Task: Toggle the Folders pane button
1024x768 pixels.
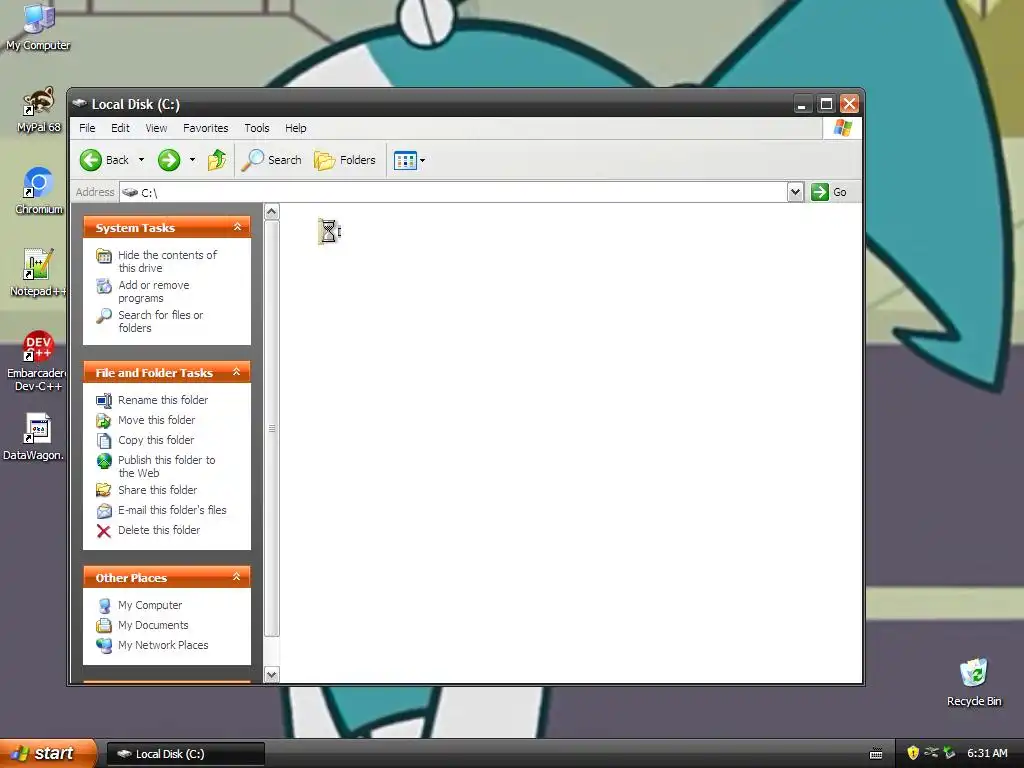Action: pos(345,160)
